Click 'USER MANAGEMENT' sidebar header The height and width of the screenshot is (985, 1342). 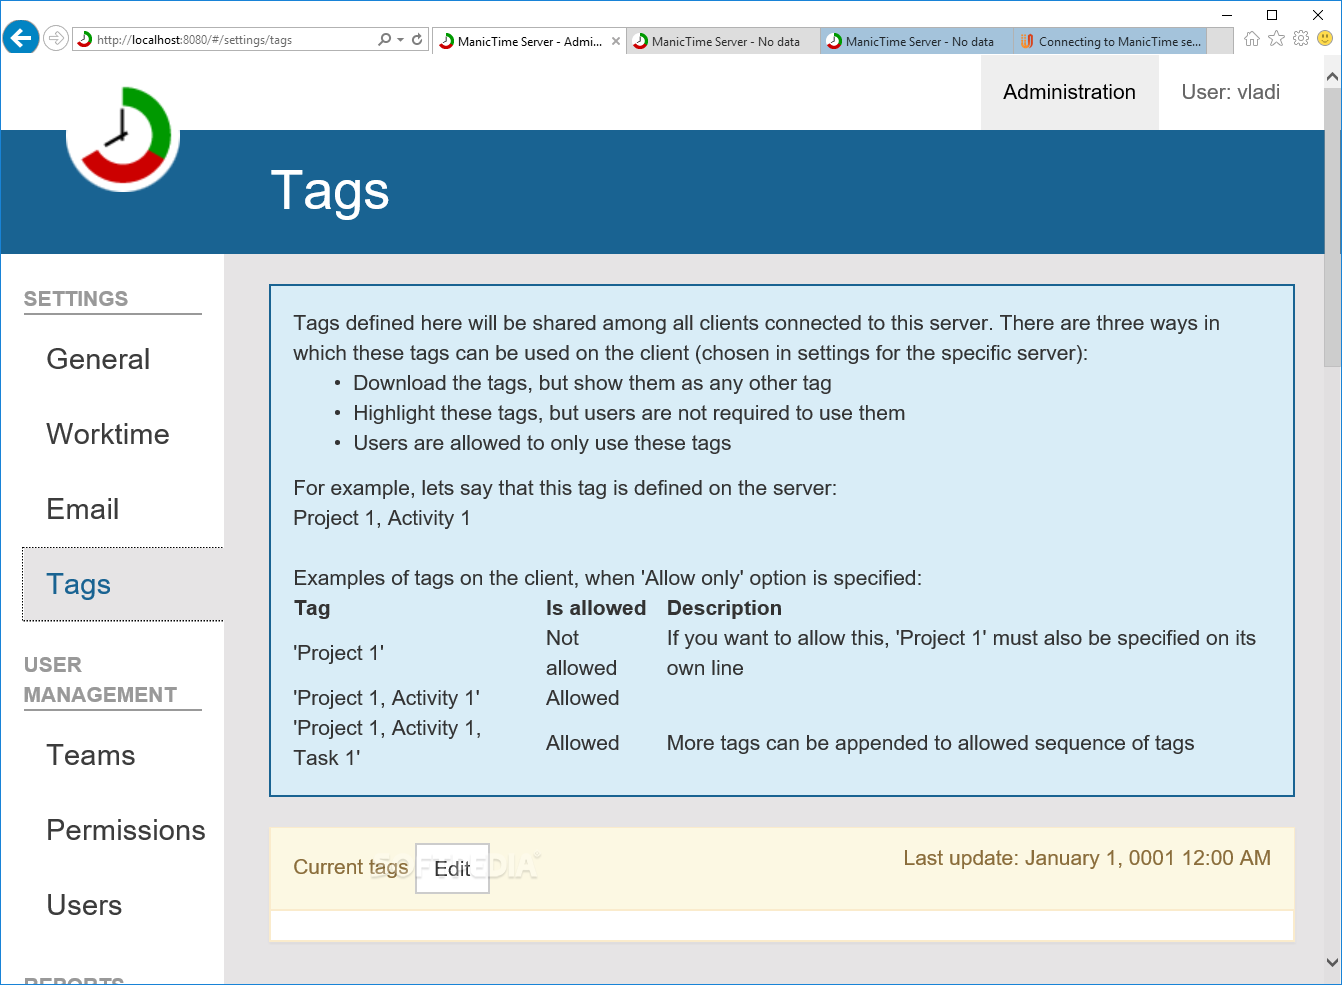point(100,680)
